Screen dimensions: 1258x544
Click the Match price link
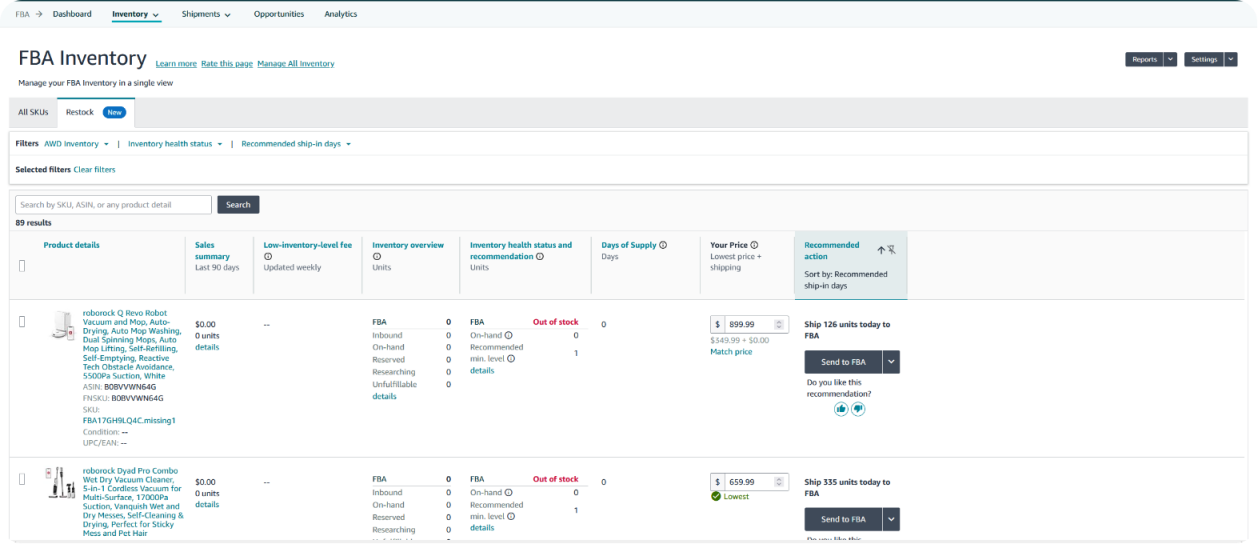pos(730,352)
